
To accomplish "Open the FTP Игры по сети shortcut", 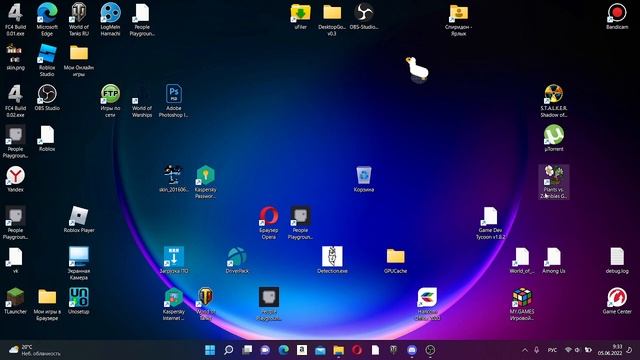I will click(110, 100).
